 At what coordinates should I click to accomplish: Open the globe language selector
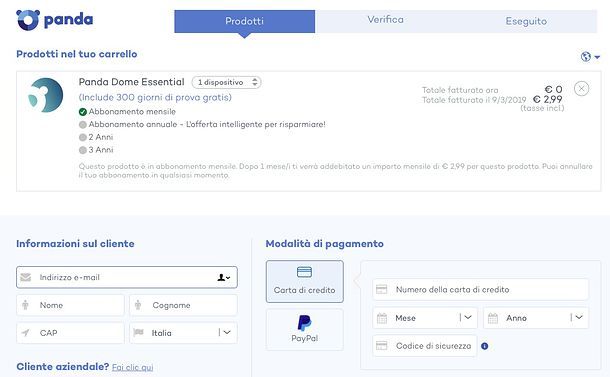pos(586,57)
